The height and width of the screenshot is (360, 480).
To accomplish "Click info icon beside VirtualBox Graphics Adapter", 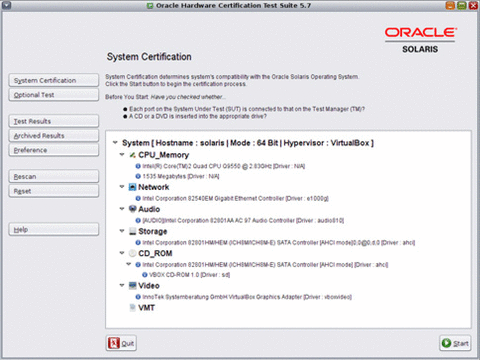I will point(138,297).
